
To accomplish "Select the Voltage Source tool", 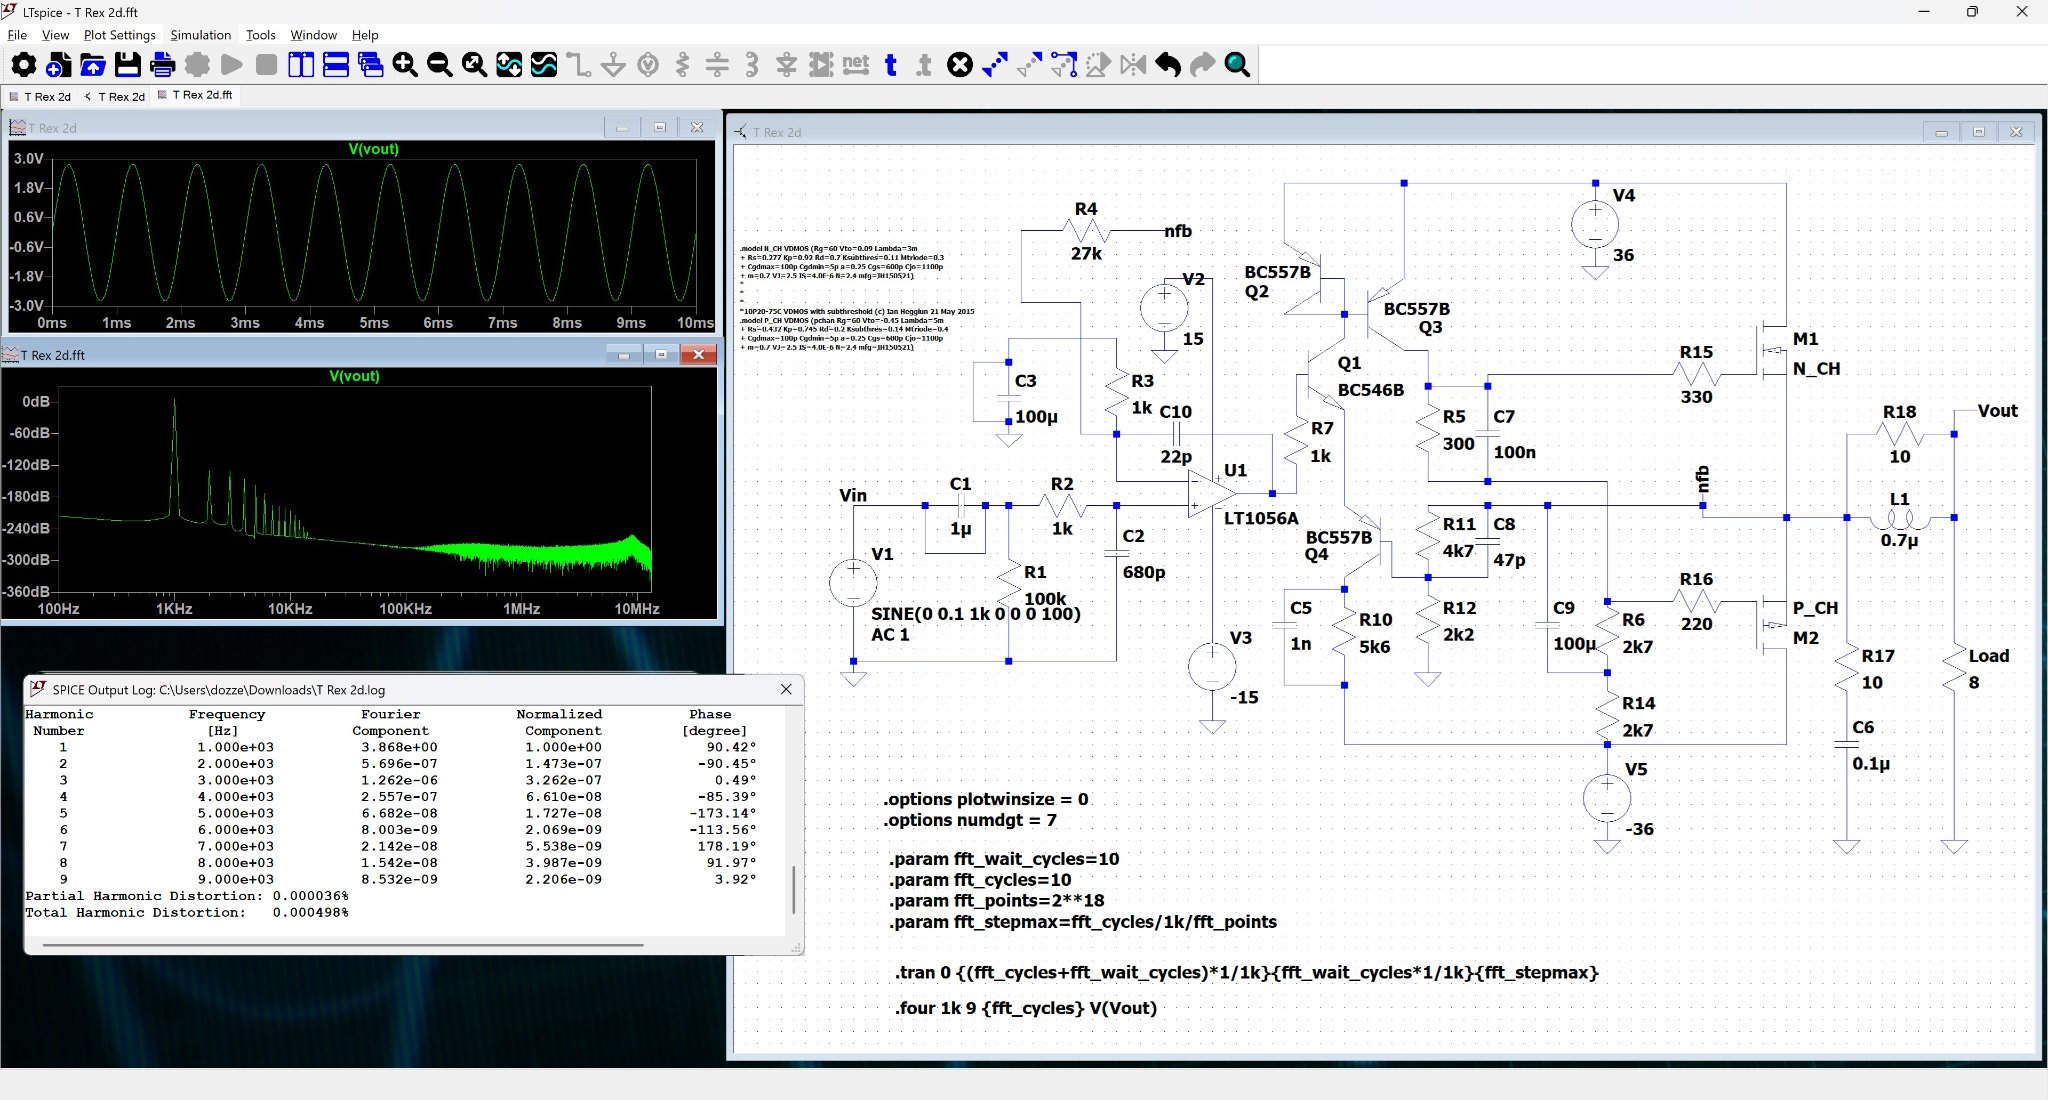I will point(648,65).
